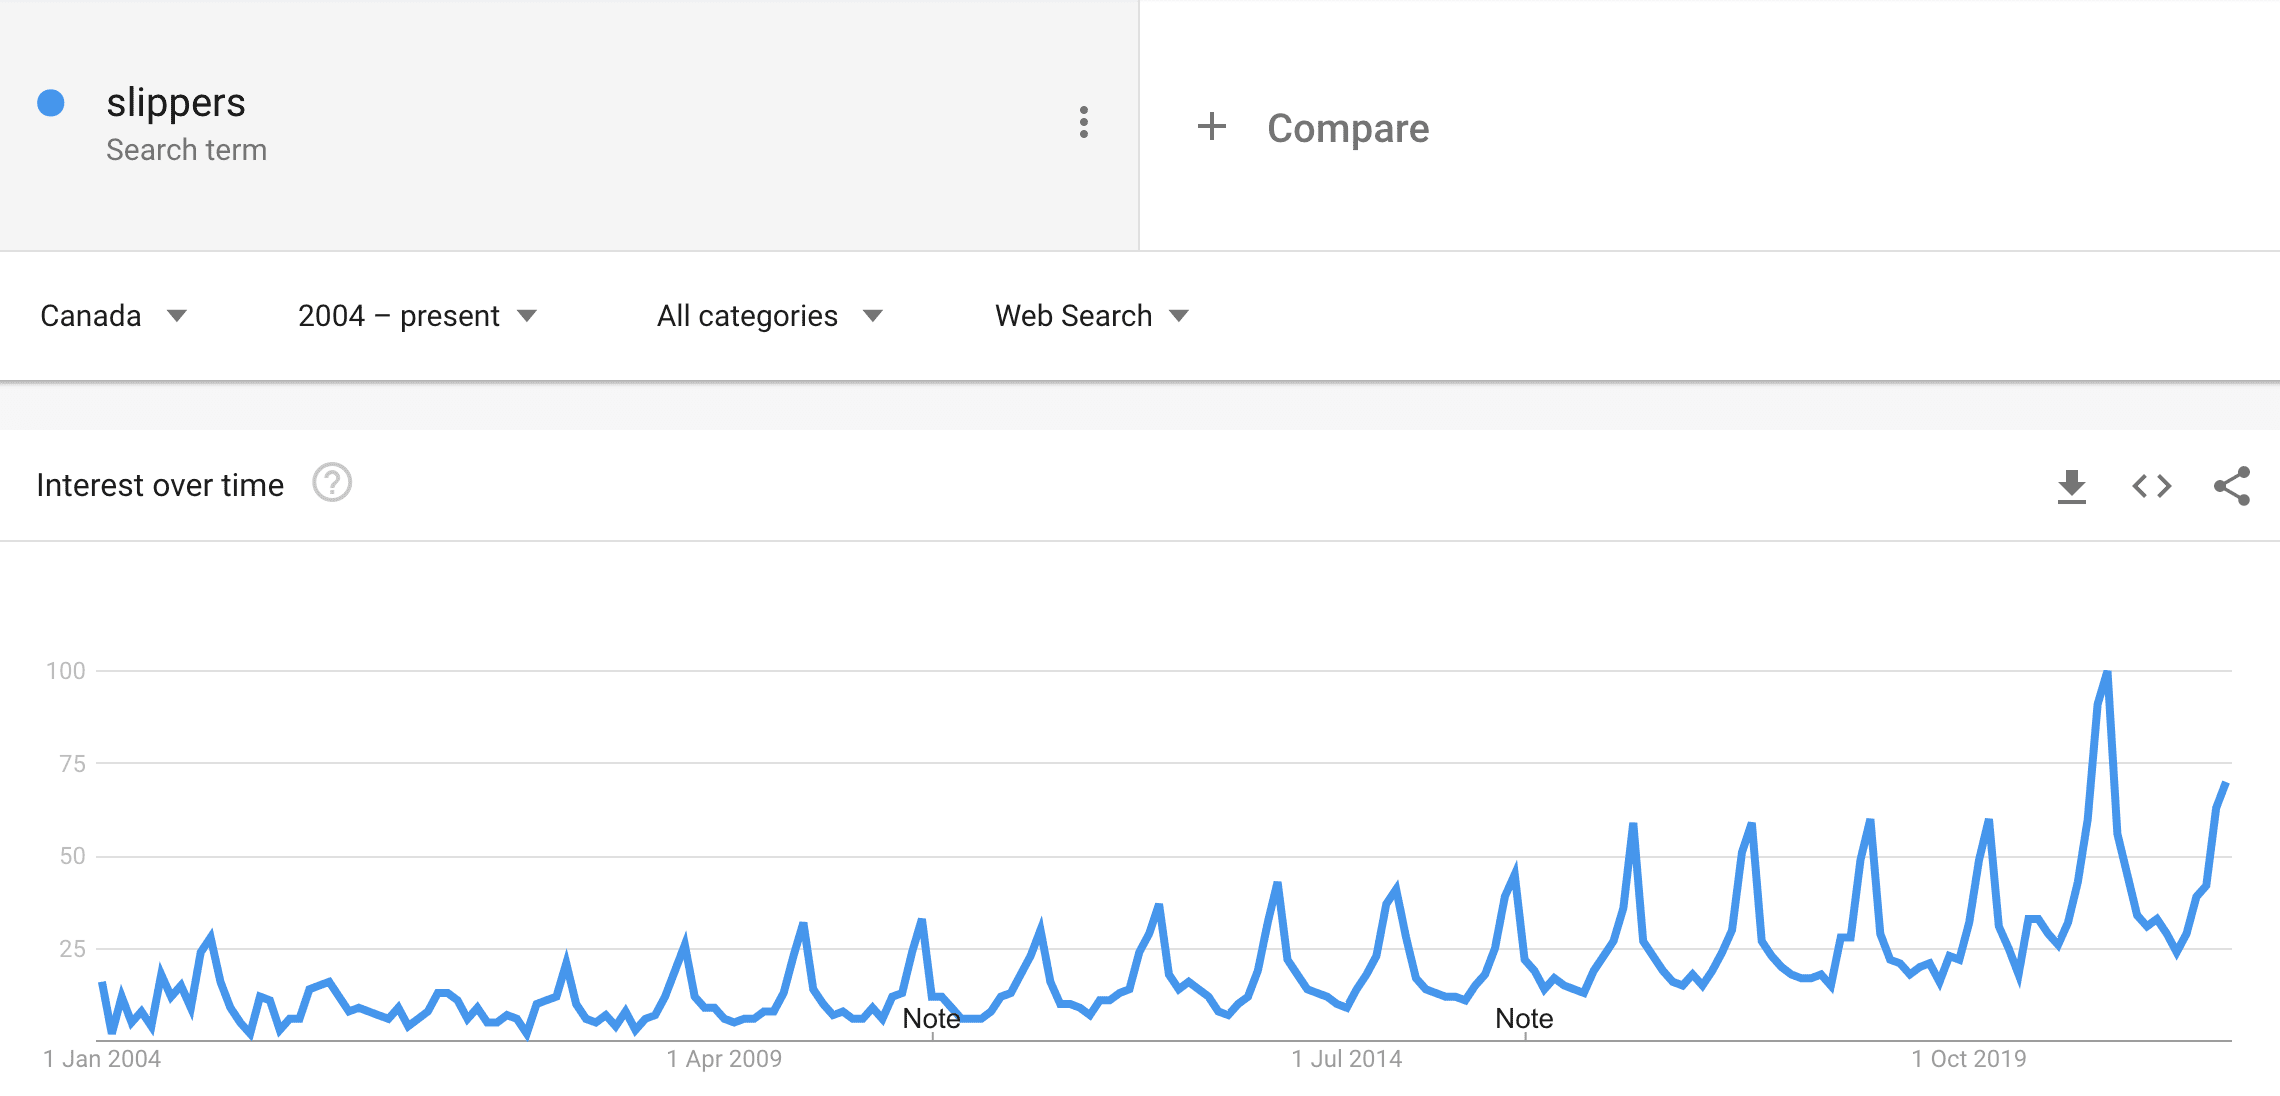Image resolution: width=2280 pixels, height=1096 pixels.
Task: Open the 2004 – present time range dropdown
Action: click(417, 316)
